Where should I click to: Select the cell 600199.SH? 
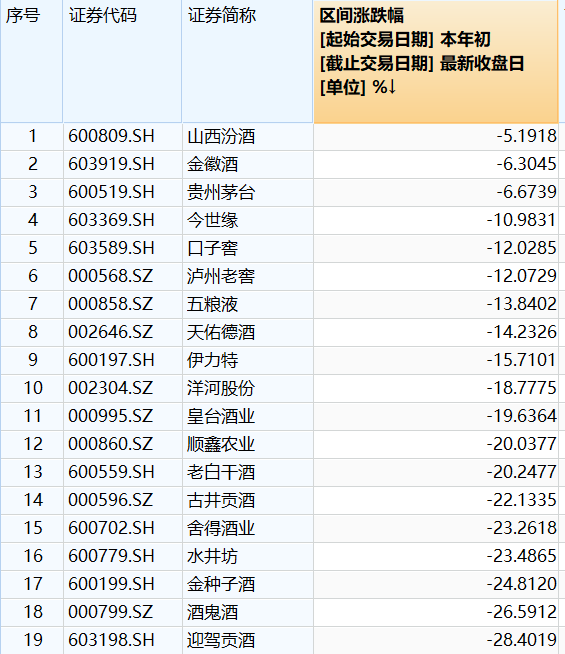(123, 584)
